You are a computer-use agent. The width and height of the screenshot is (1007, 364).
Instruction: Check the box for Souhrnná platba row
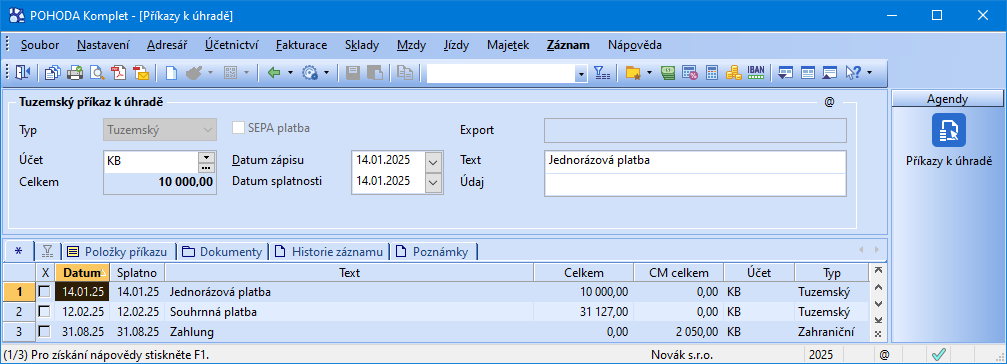[44, 312]
